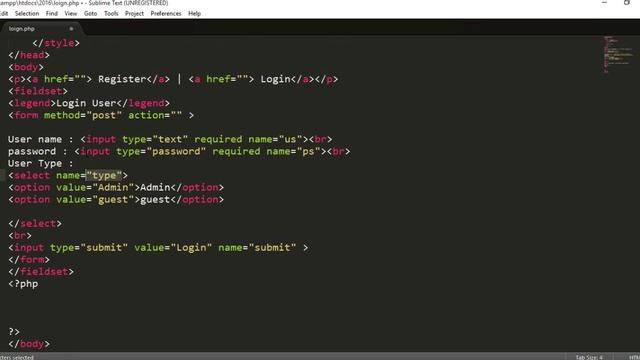The height and width of the screenshot is (360, 640).
Task: Click the closing fieldset tag line
Action: click(x=41, y=272)
